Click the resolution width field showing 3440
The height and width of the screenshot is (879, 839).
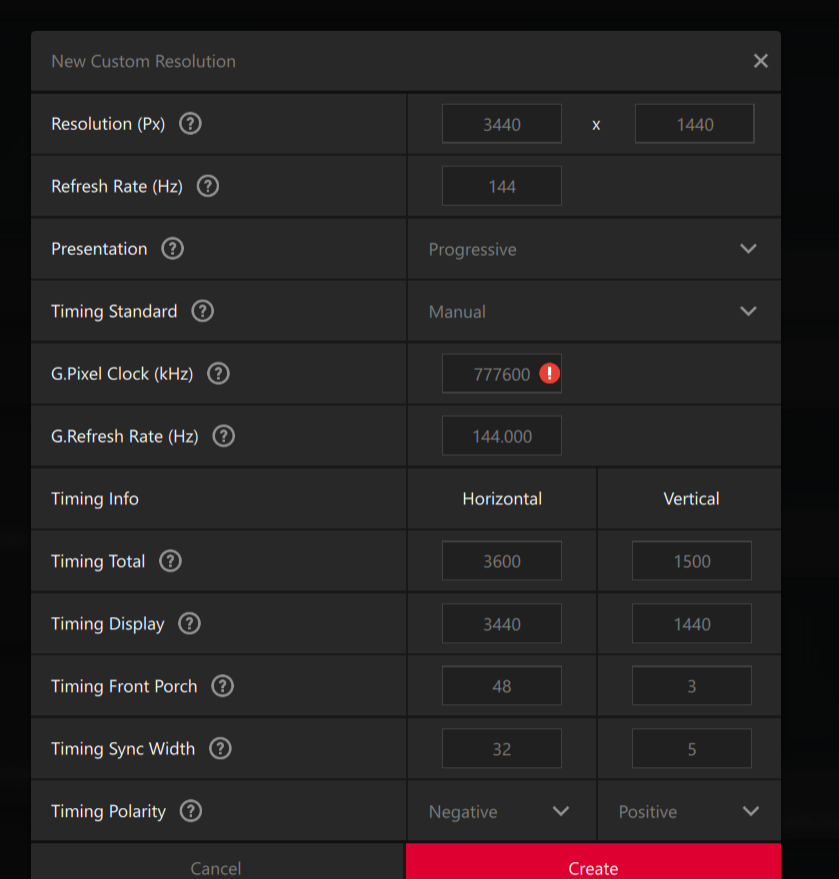point(502,124)
